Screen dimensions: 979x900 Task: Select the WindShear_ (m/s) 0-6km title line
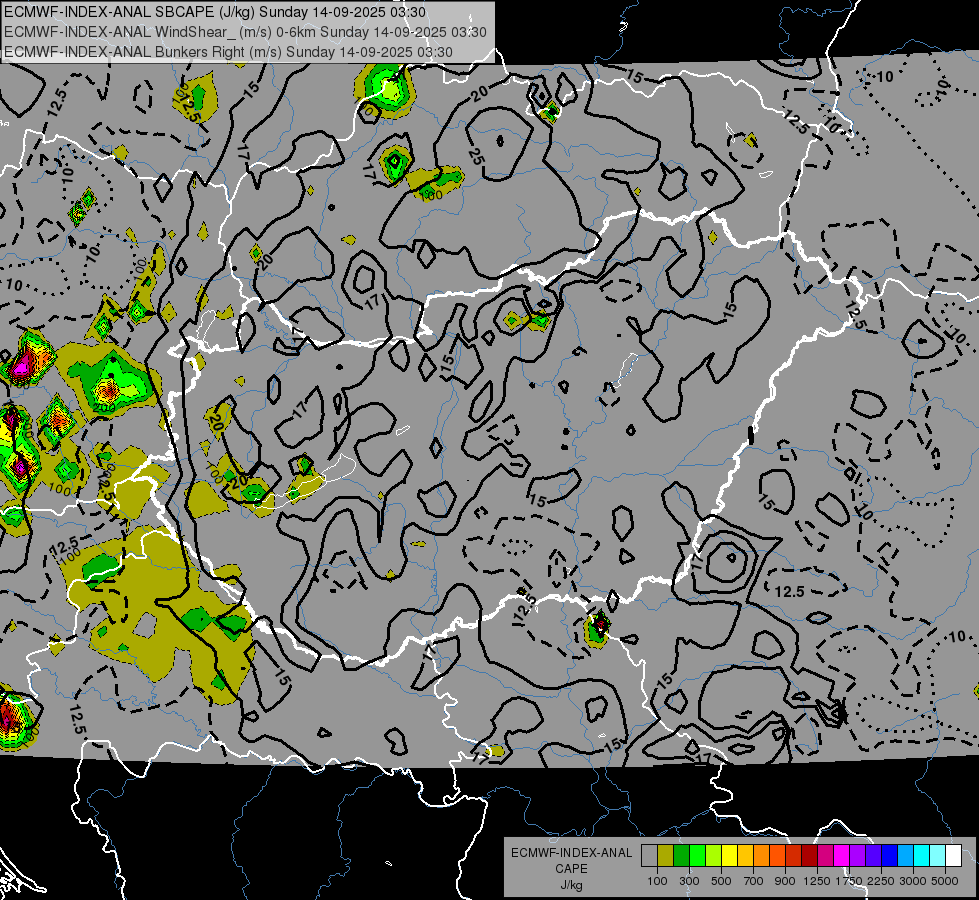[245, 32]
